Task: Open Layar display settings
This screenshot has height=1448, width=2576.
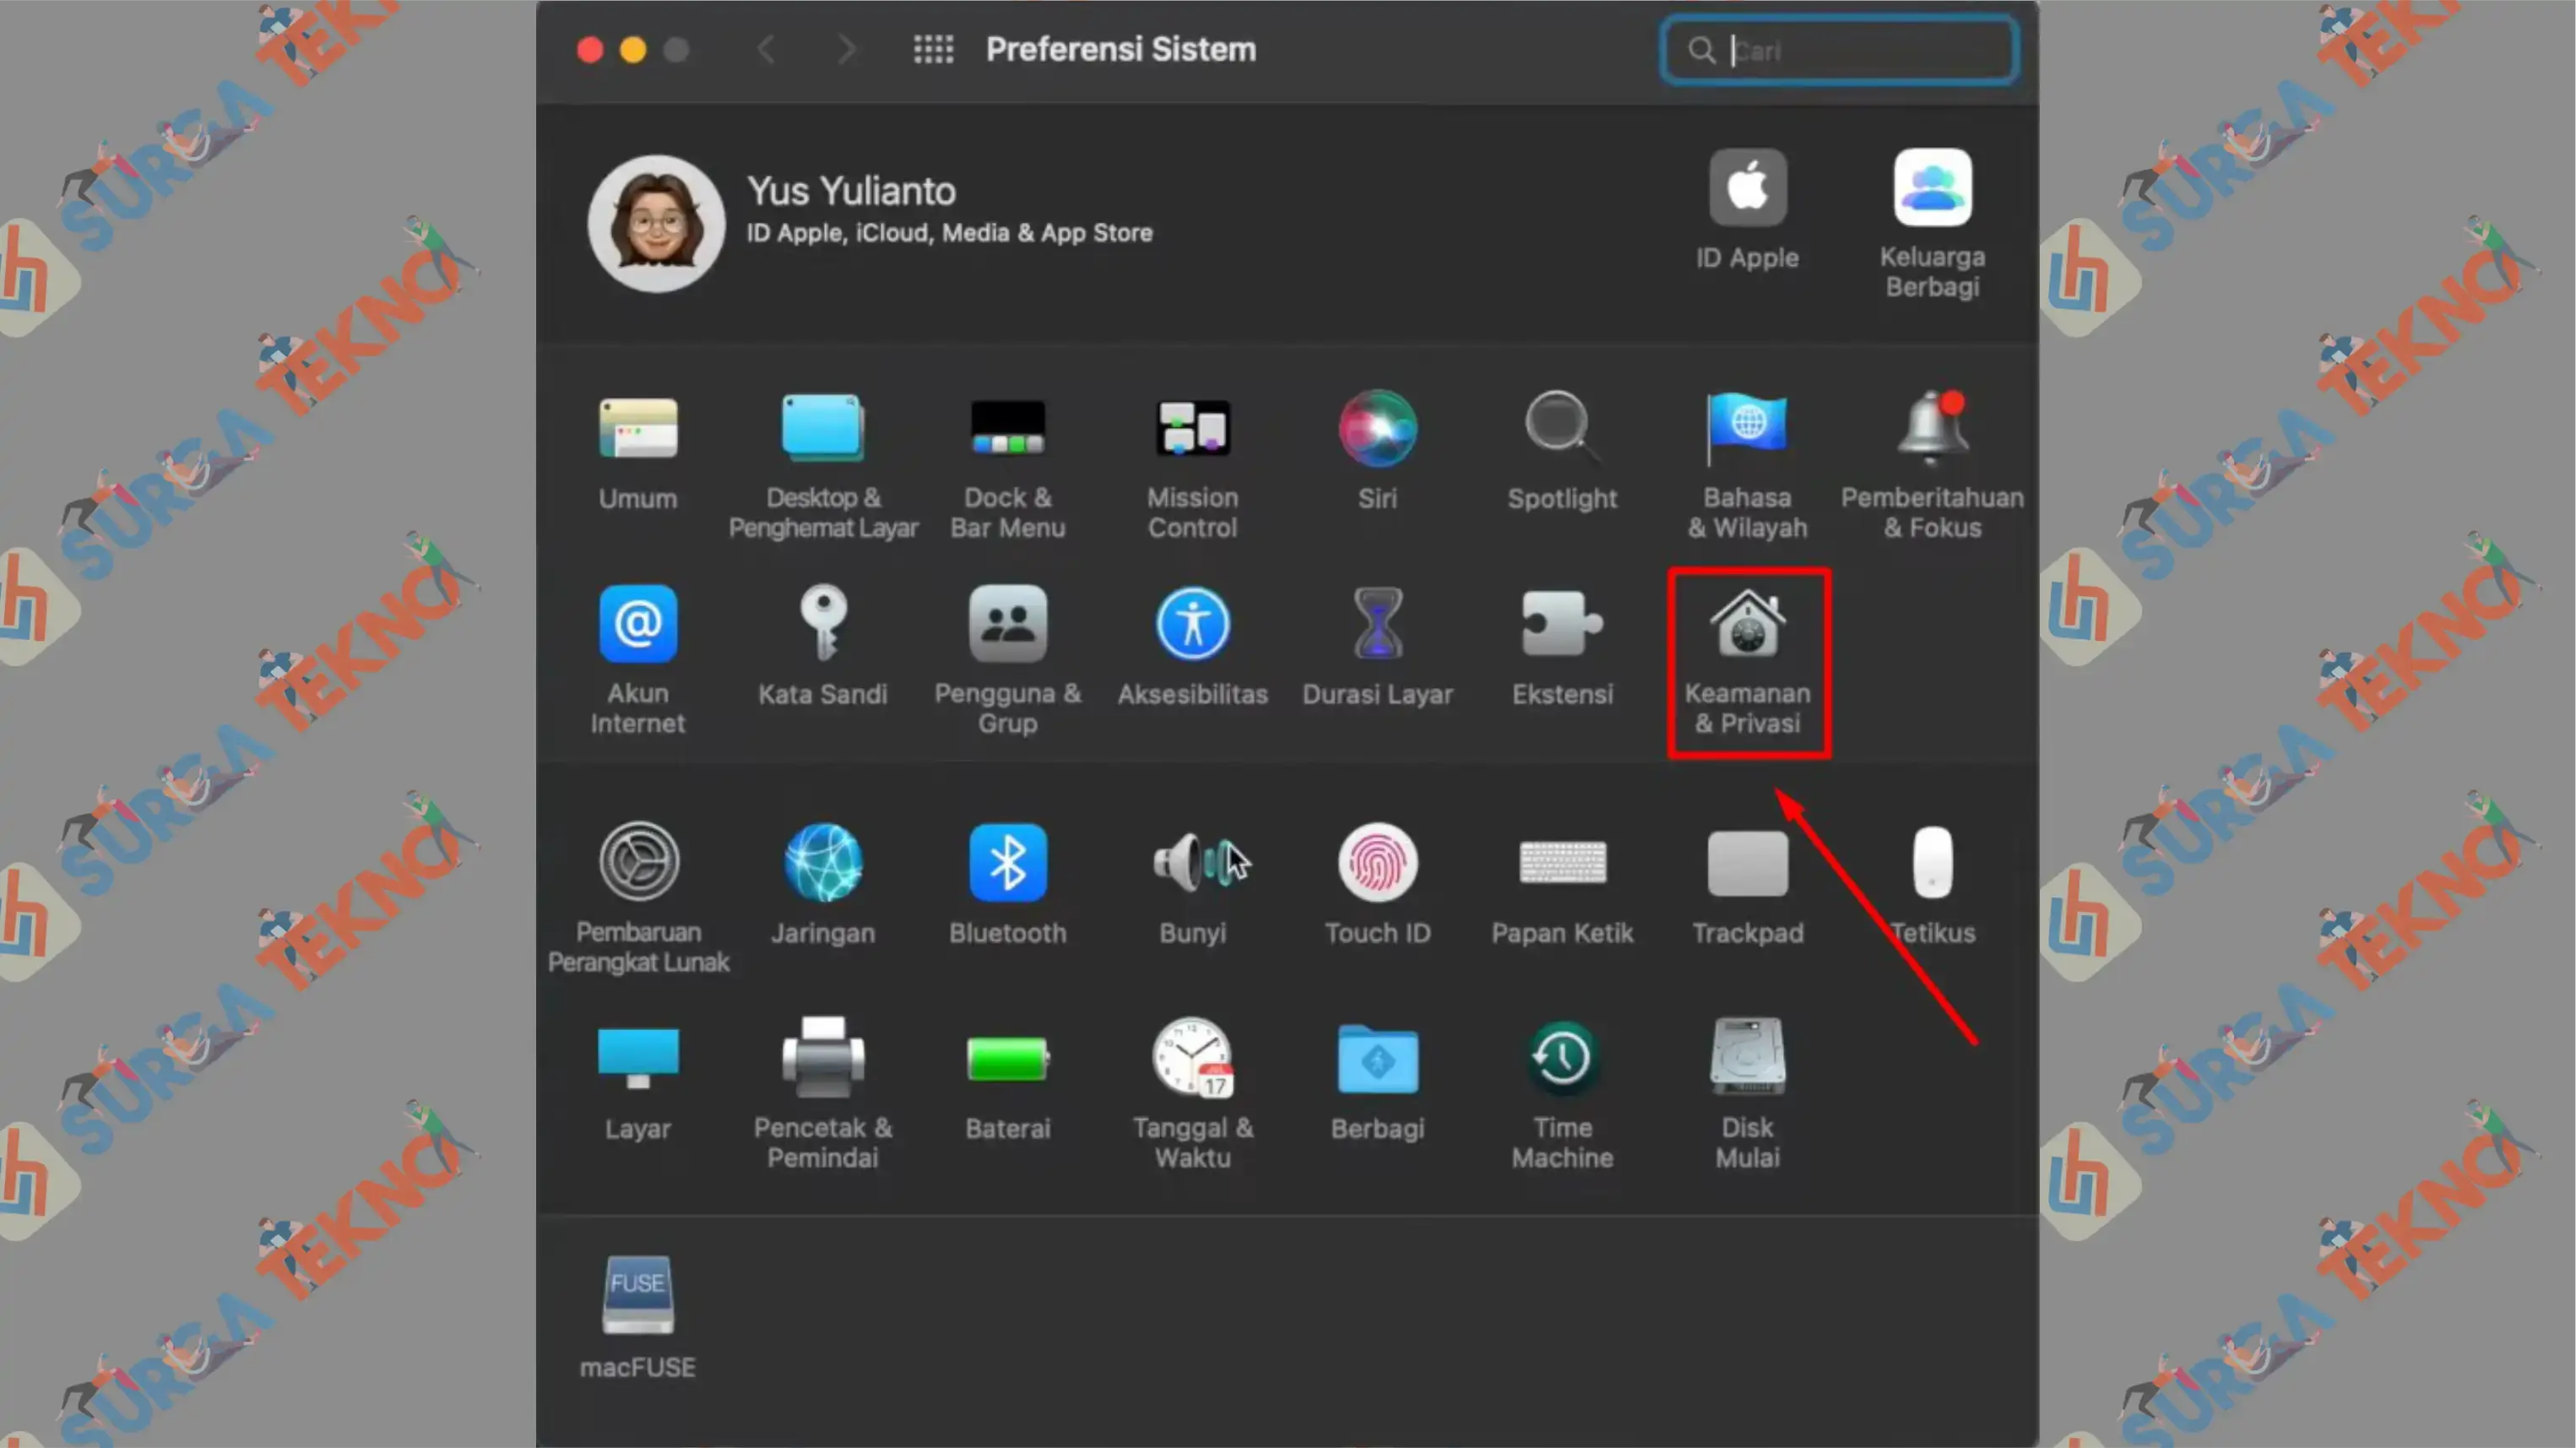Action: 638,1058
